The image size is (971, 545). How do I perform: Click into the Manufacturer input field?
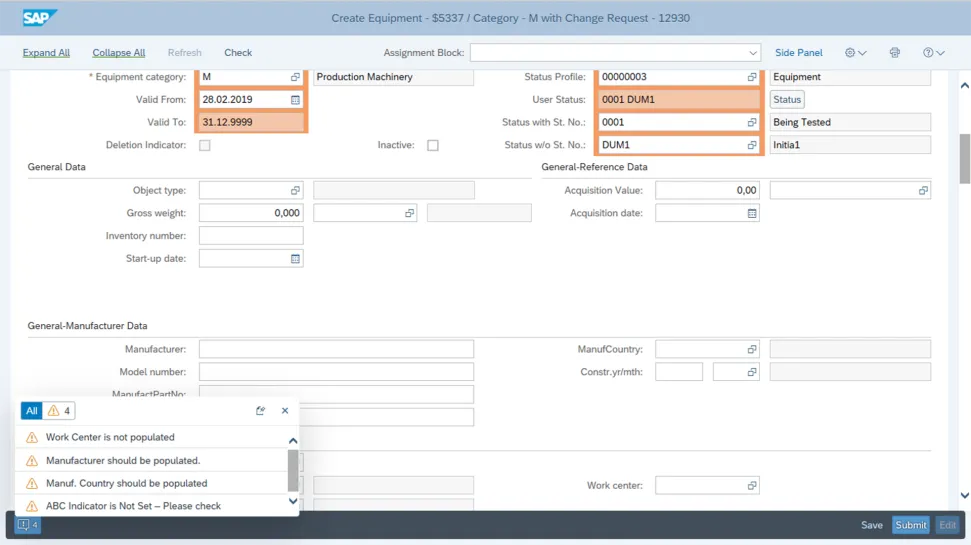[336, 349]
